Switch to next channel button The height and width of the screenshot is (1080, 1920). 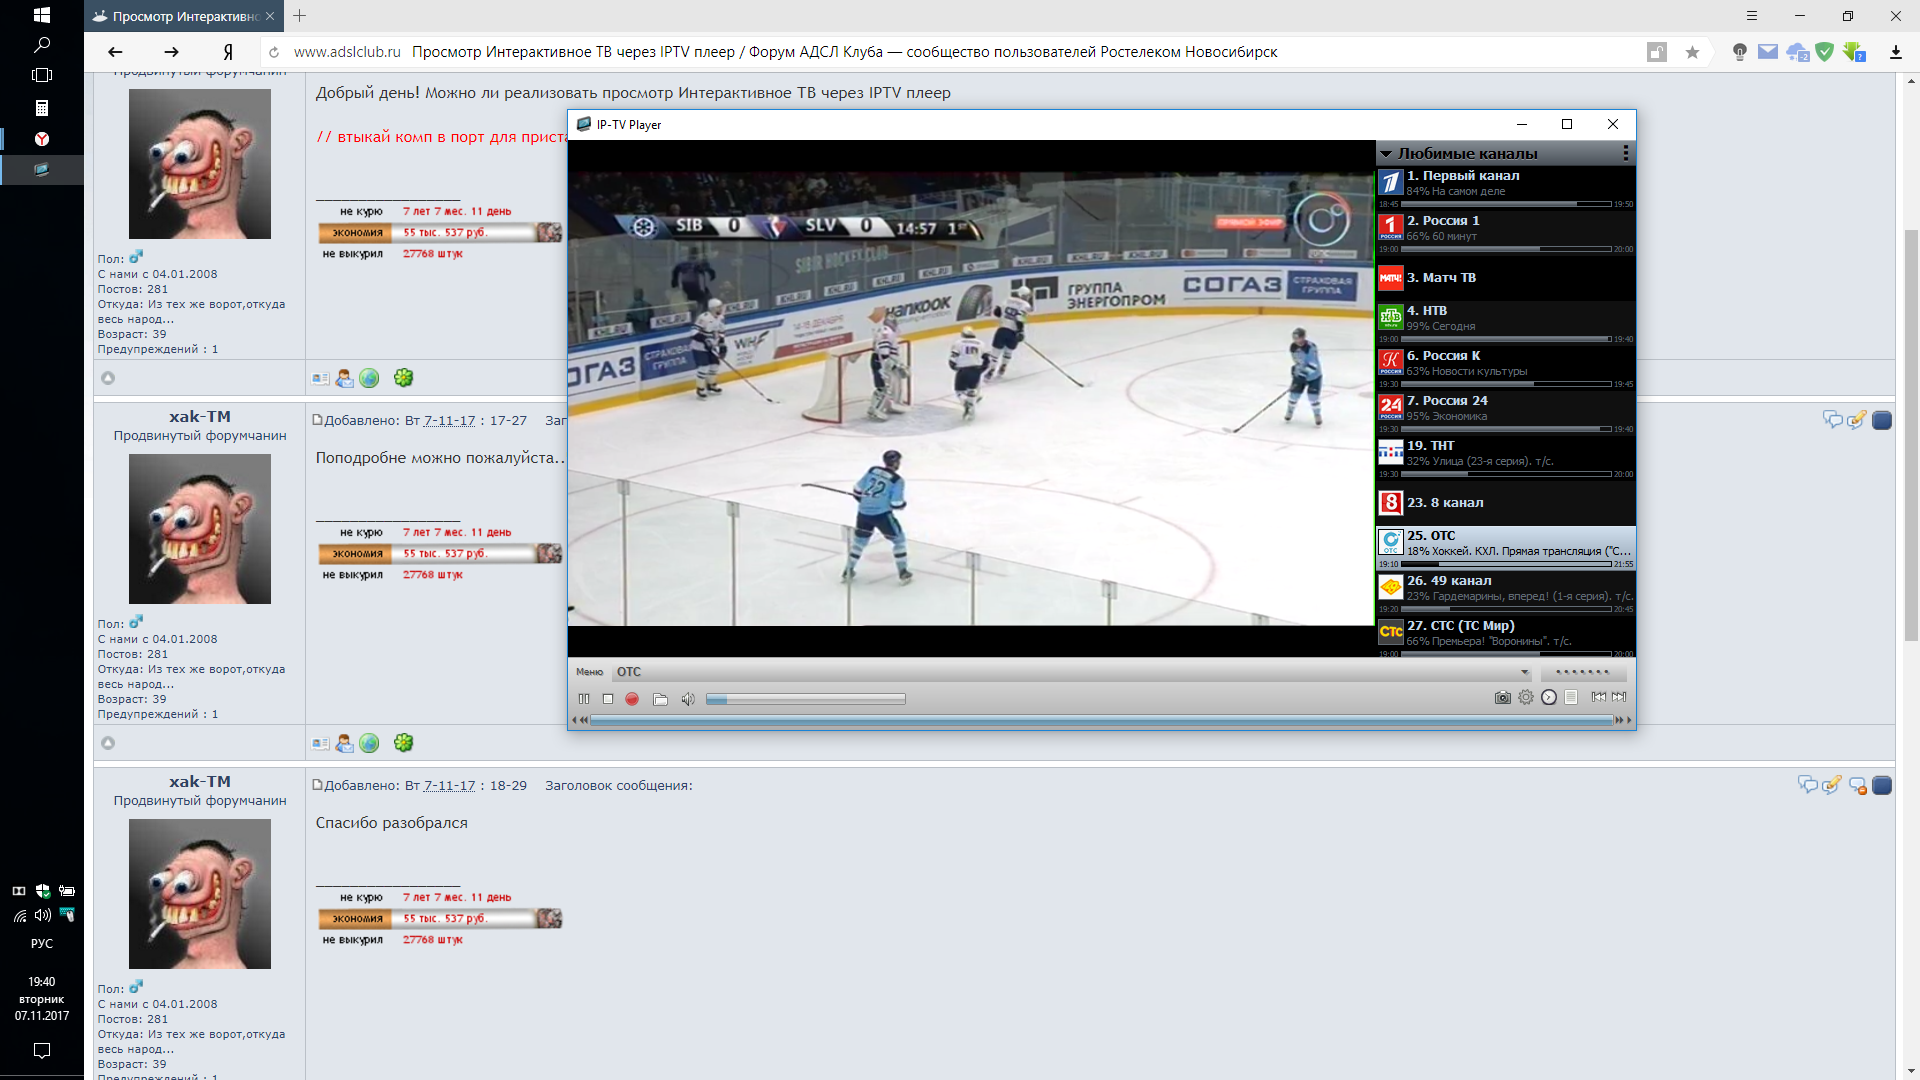pyautogui.click(x=1620, y=697)
